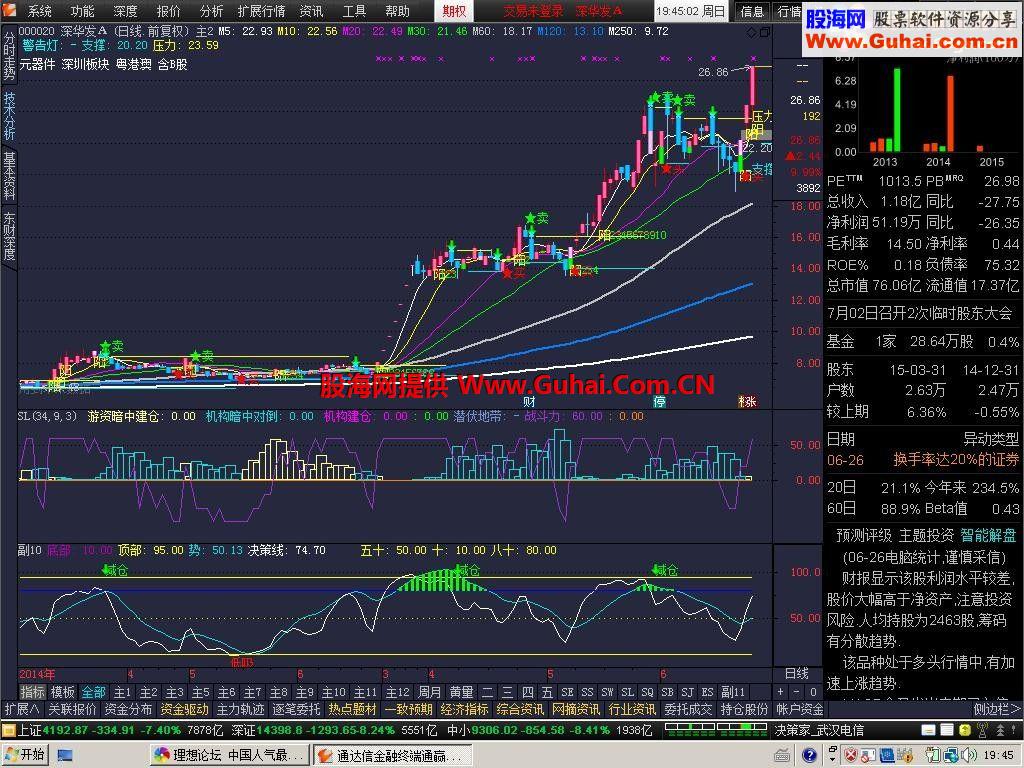This screenshot has height=768, width=1024.
Task: Toggle the 指标 indicator mode button
Action: click(33, 692)
